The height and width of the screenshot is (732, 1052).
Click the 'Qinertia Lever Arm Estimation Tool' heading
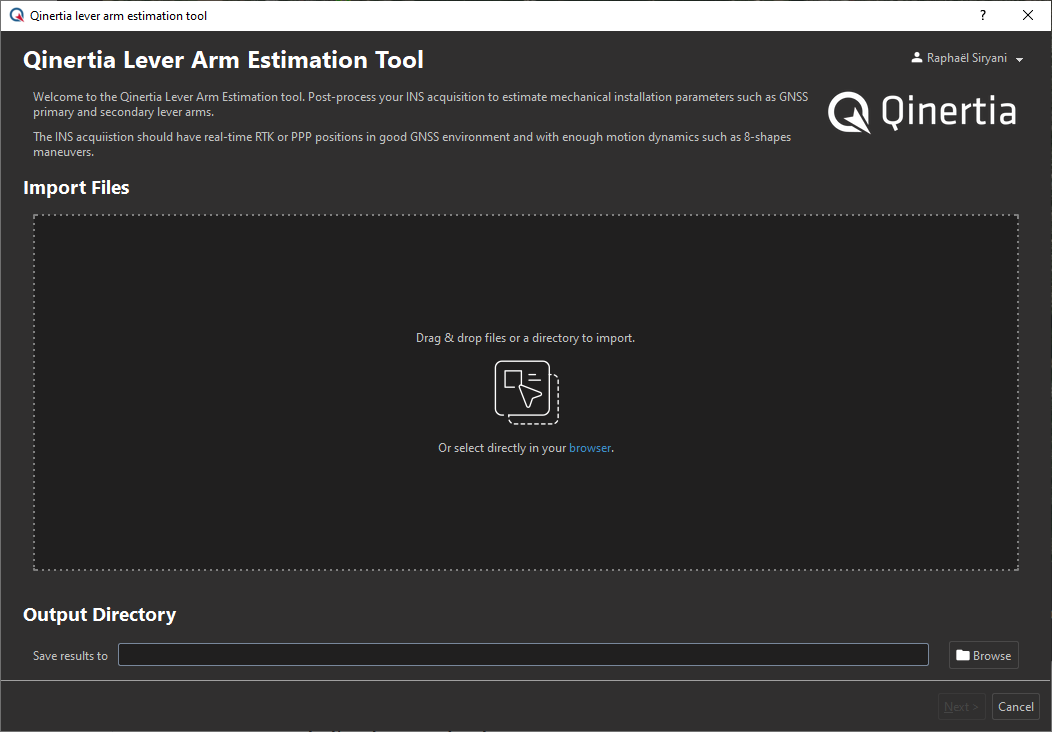[x=223, y=60]
